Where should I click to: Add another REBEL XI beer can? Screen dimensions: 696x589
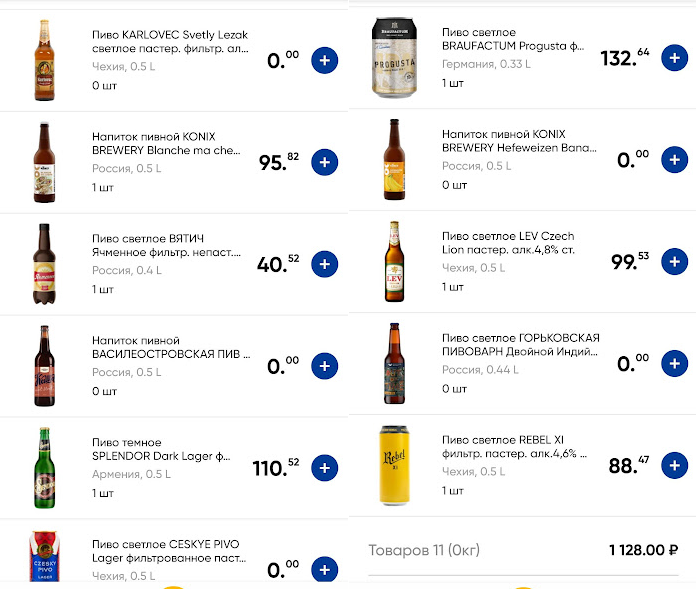pos(675,465)
